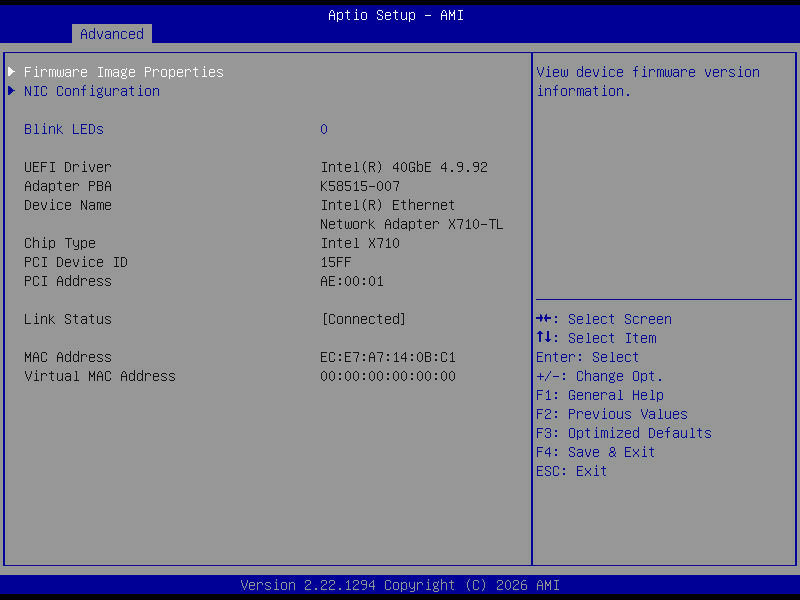Screen dimensions: 800x600
Task: Click the Intel(R) Ethernet device name text
Action: [x=388, y=205]
